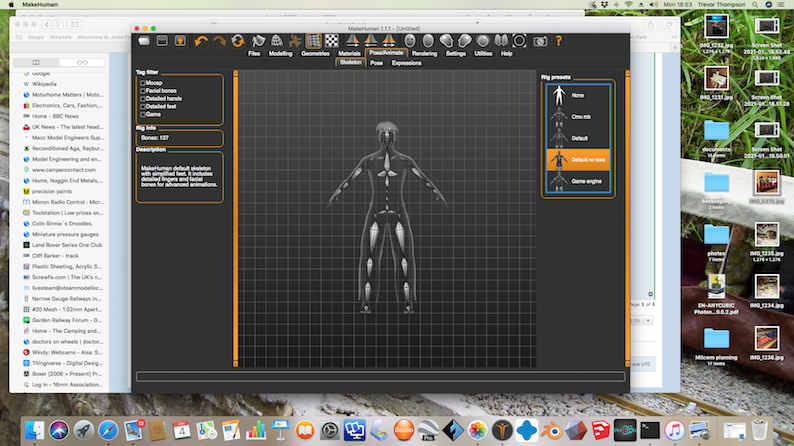Open the Modelling tab
This screenshot has height=446, width=794.
coord(281,54)
